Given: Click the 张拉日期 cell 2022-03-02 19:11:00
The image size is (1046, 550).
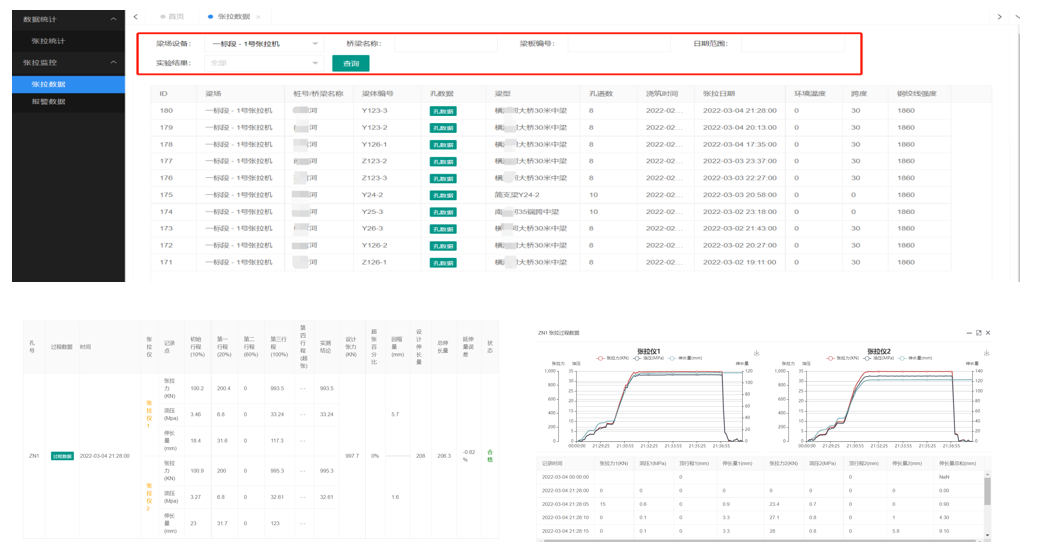Looking at the screenshot, I should coord(739,262).
